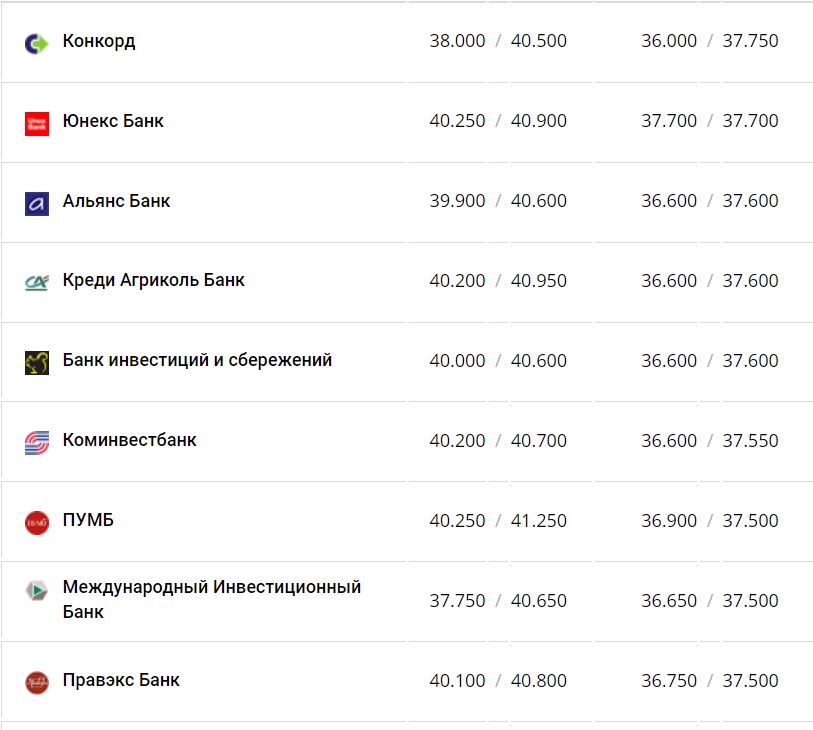
Task: Click ПУМБ rate 40.250 / 41.250
Action: (498, 521)
